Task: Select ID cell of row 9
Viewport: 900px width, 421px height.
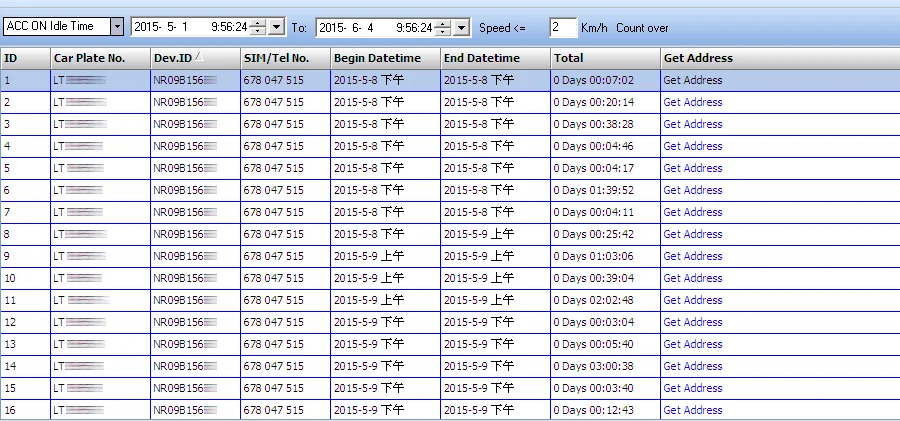Action: pos(25,256)
